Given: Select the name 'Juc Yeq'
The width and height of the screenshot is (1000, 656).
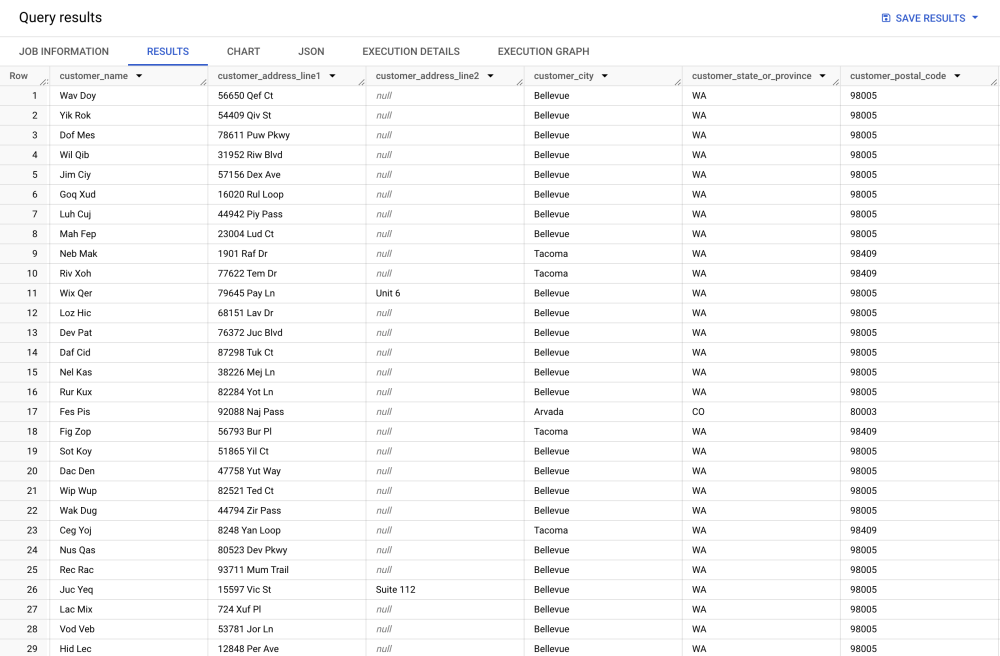Looking at the screenshot, I should point(77,590).
